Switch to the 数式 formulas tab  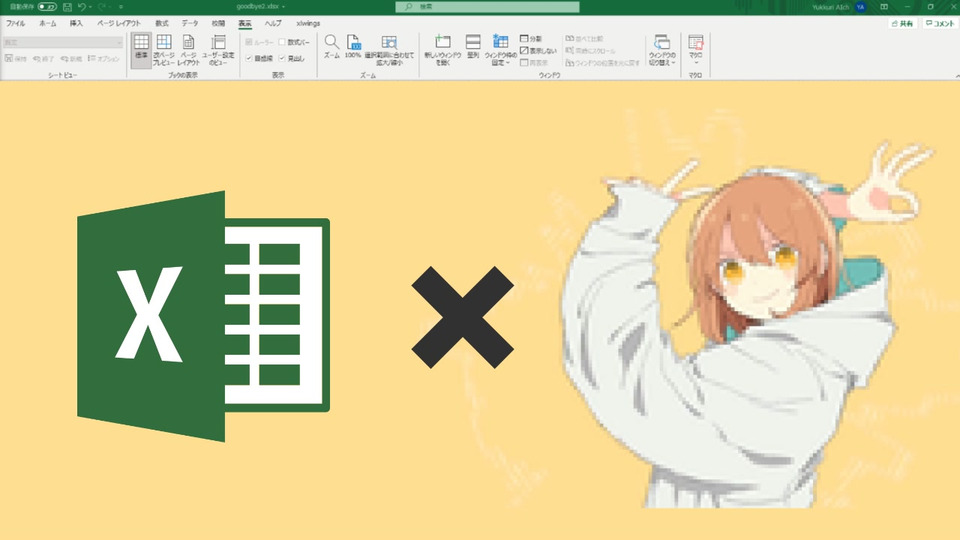click(x=162, y=23)
